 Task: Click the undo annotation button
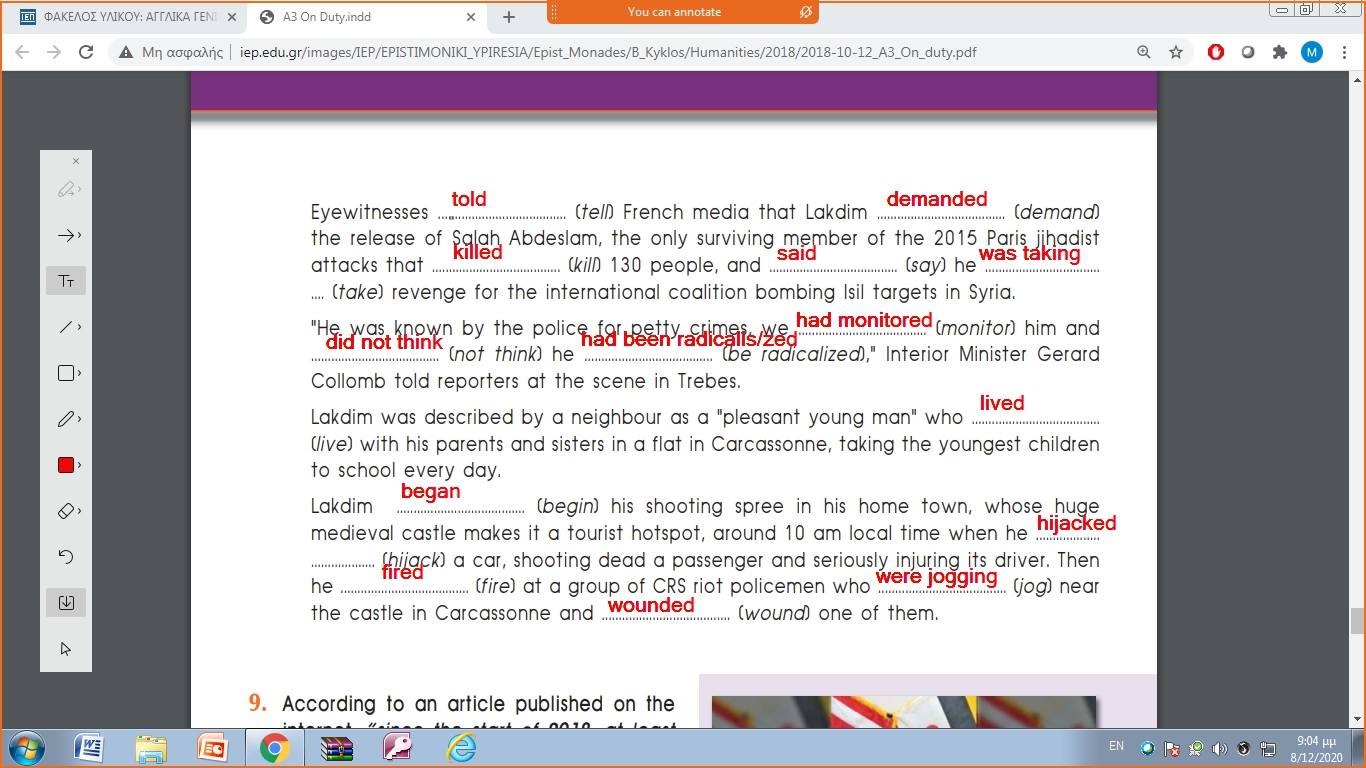click(66, 557)
